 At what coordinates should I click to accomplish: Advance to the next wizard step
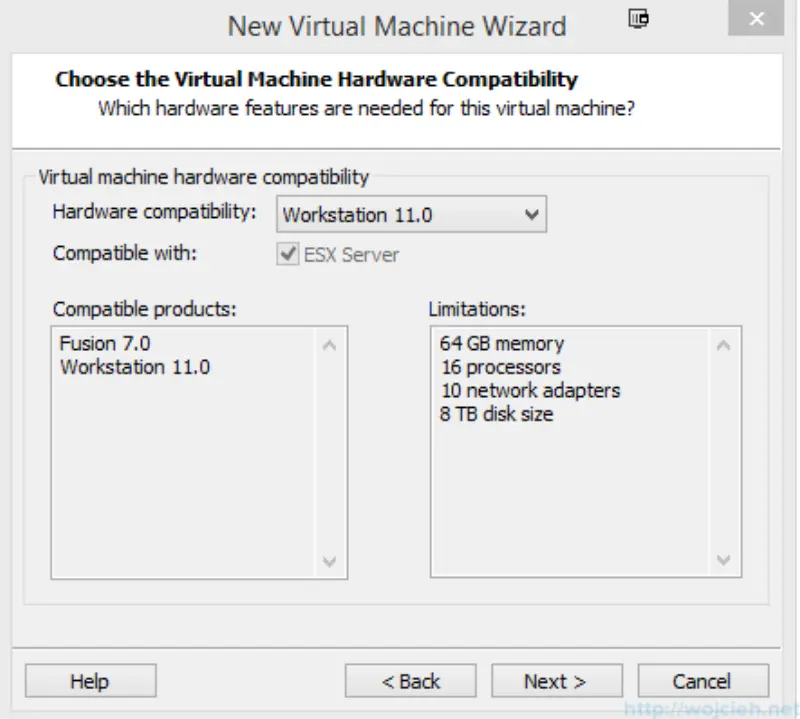pyautogui.click(x=557, y=680)
